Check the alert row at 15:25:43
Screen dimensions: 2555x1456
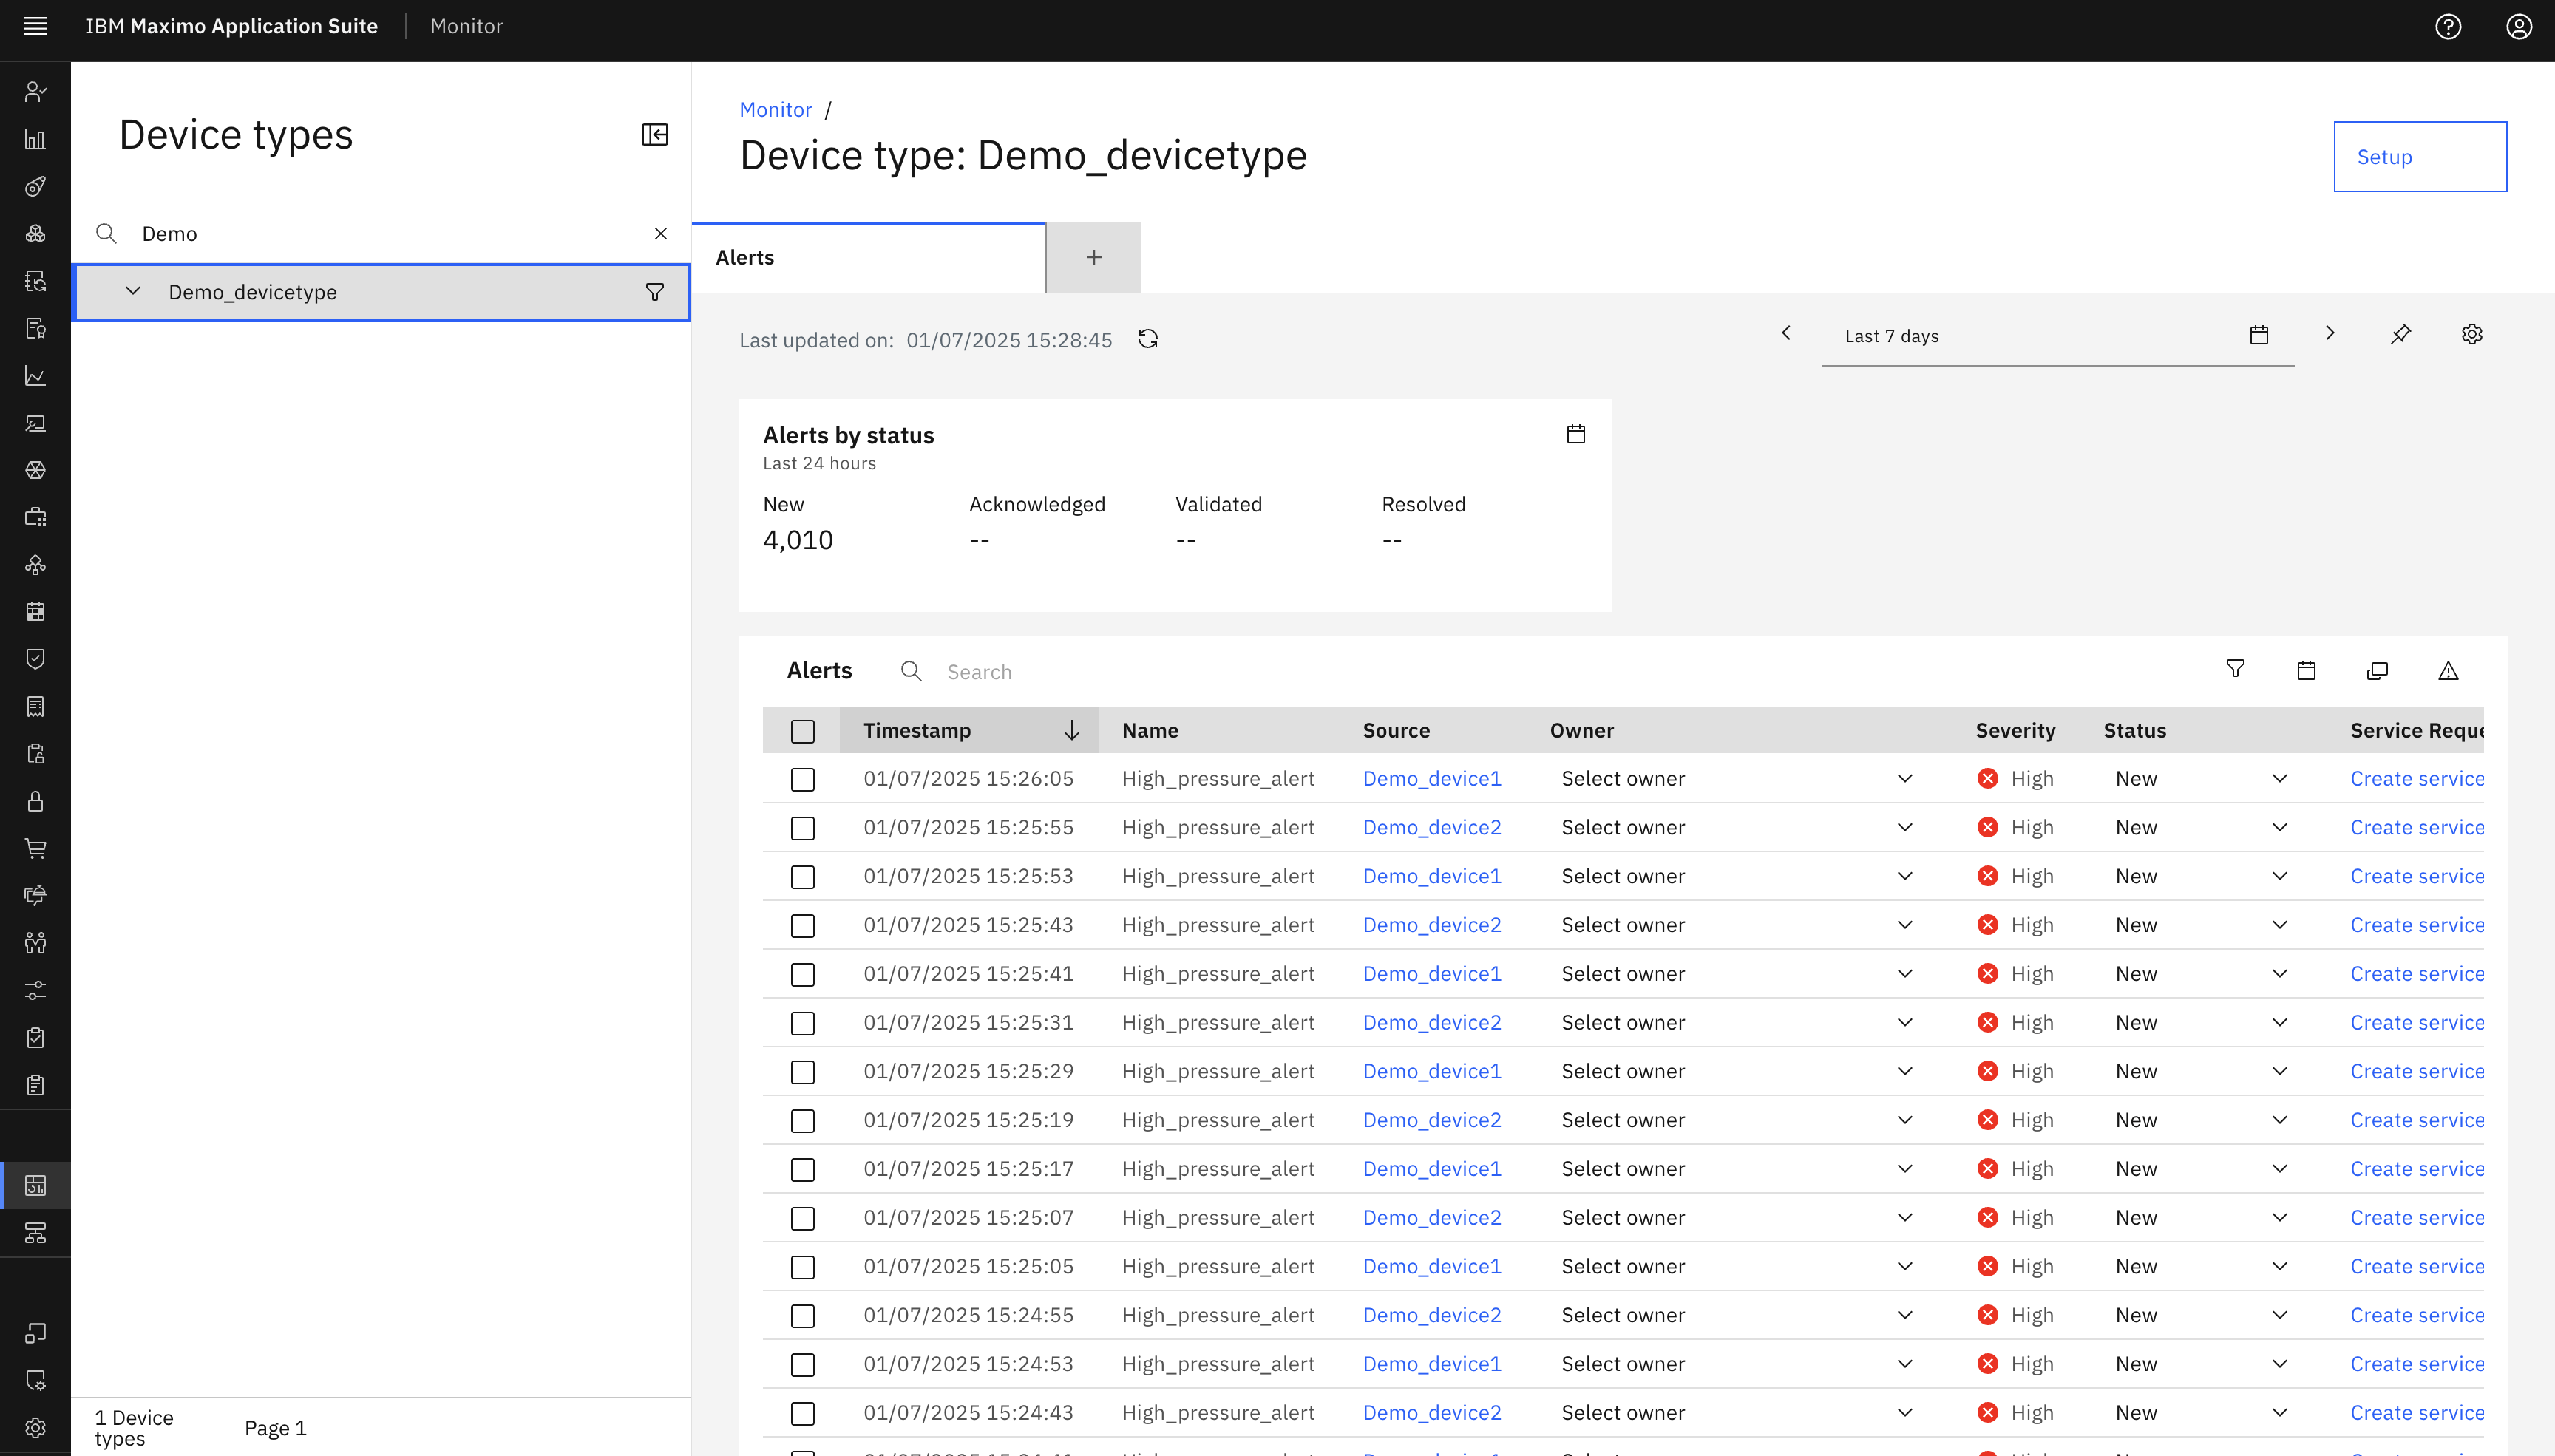(x=802, y=926)
